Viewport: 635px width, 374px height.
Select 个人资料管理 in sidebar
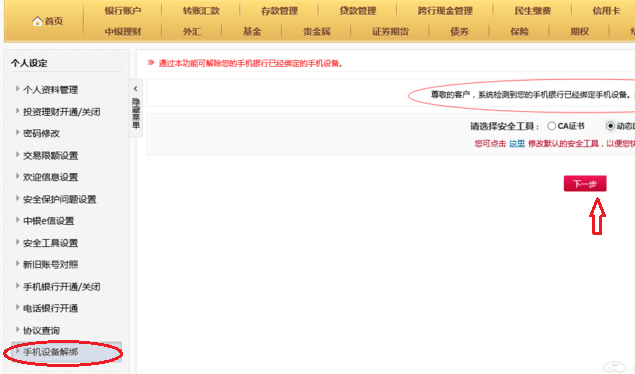coord(50,90)
